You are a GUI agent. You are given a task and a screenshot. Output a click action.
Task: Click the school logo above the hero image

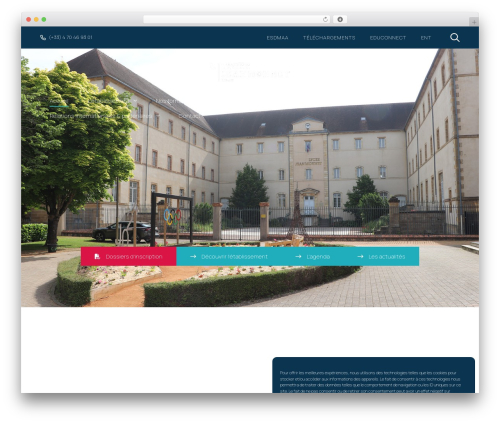click(x=250, y=72)
